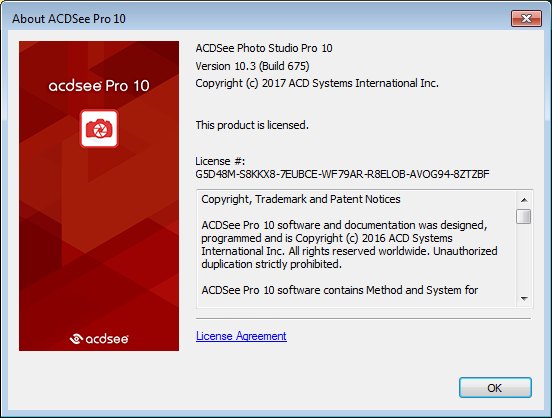Click the 'duplication strictly prohibited' notice text
Image resolution: width=552 pixels, height=418 pixels.
click(271, 264)
